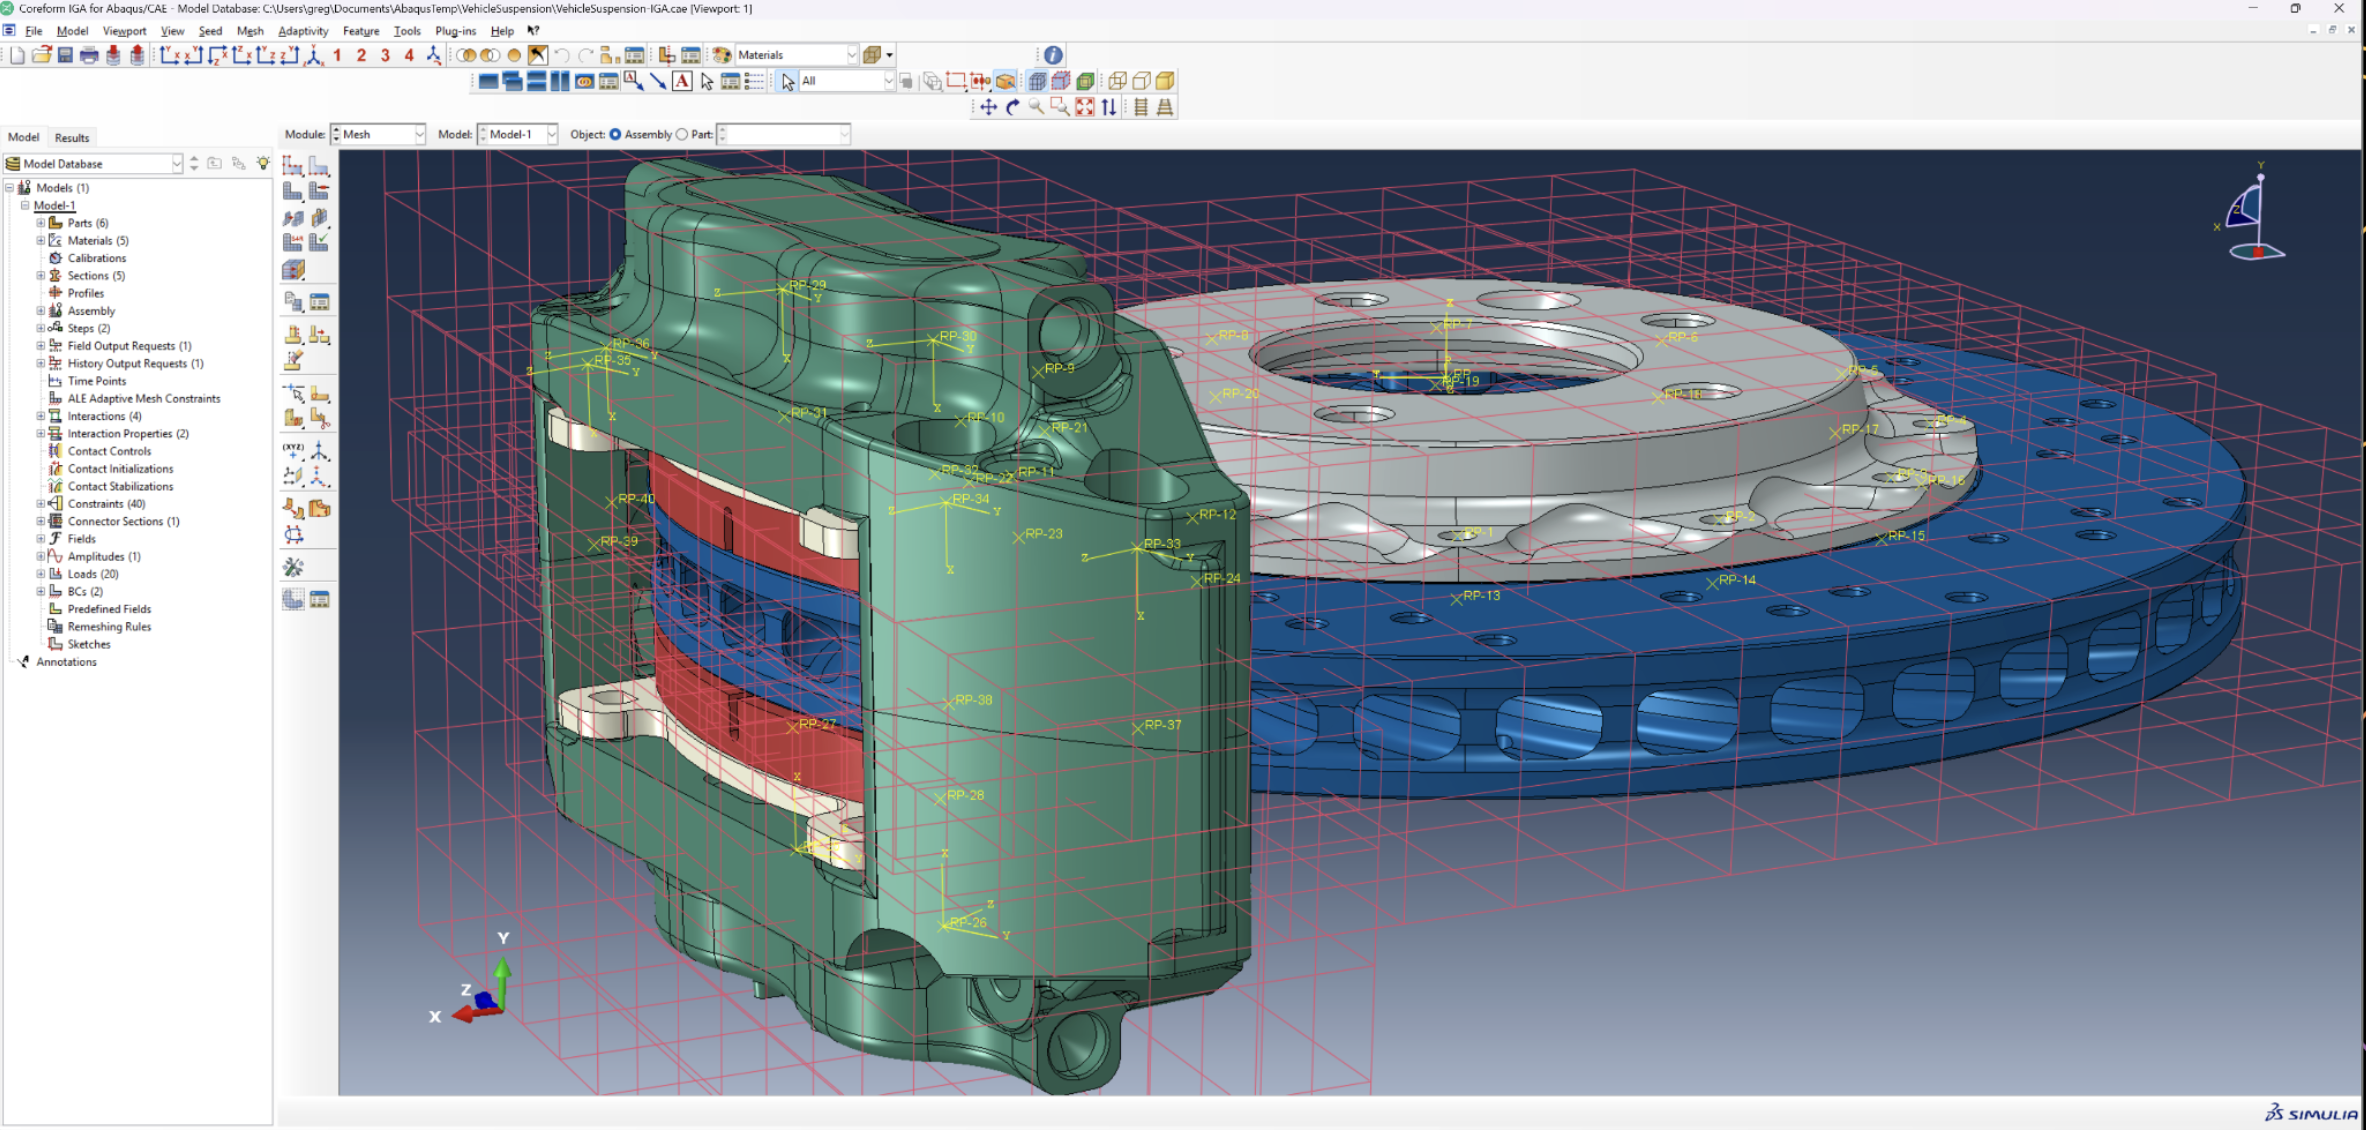Select the Assembly object radio button
2366x1130 pixels.
point(615,134)
